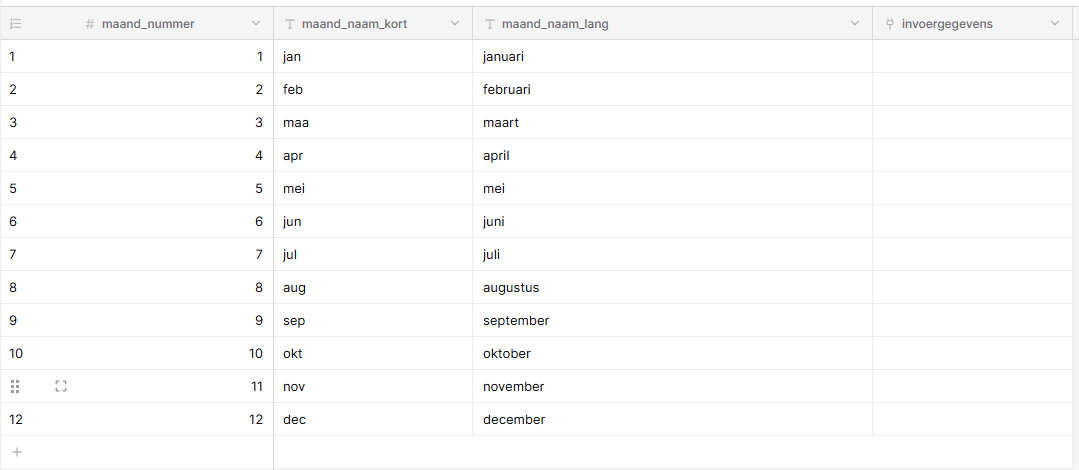Viewport: 1079px width, 470px height.
Task: Select the 'mei' cell in maand_naam_kort
Action: tap(373, 189)
